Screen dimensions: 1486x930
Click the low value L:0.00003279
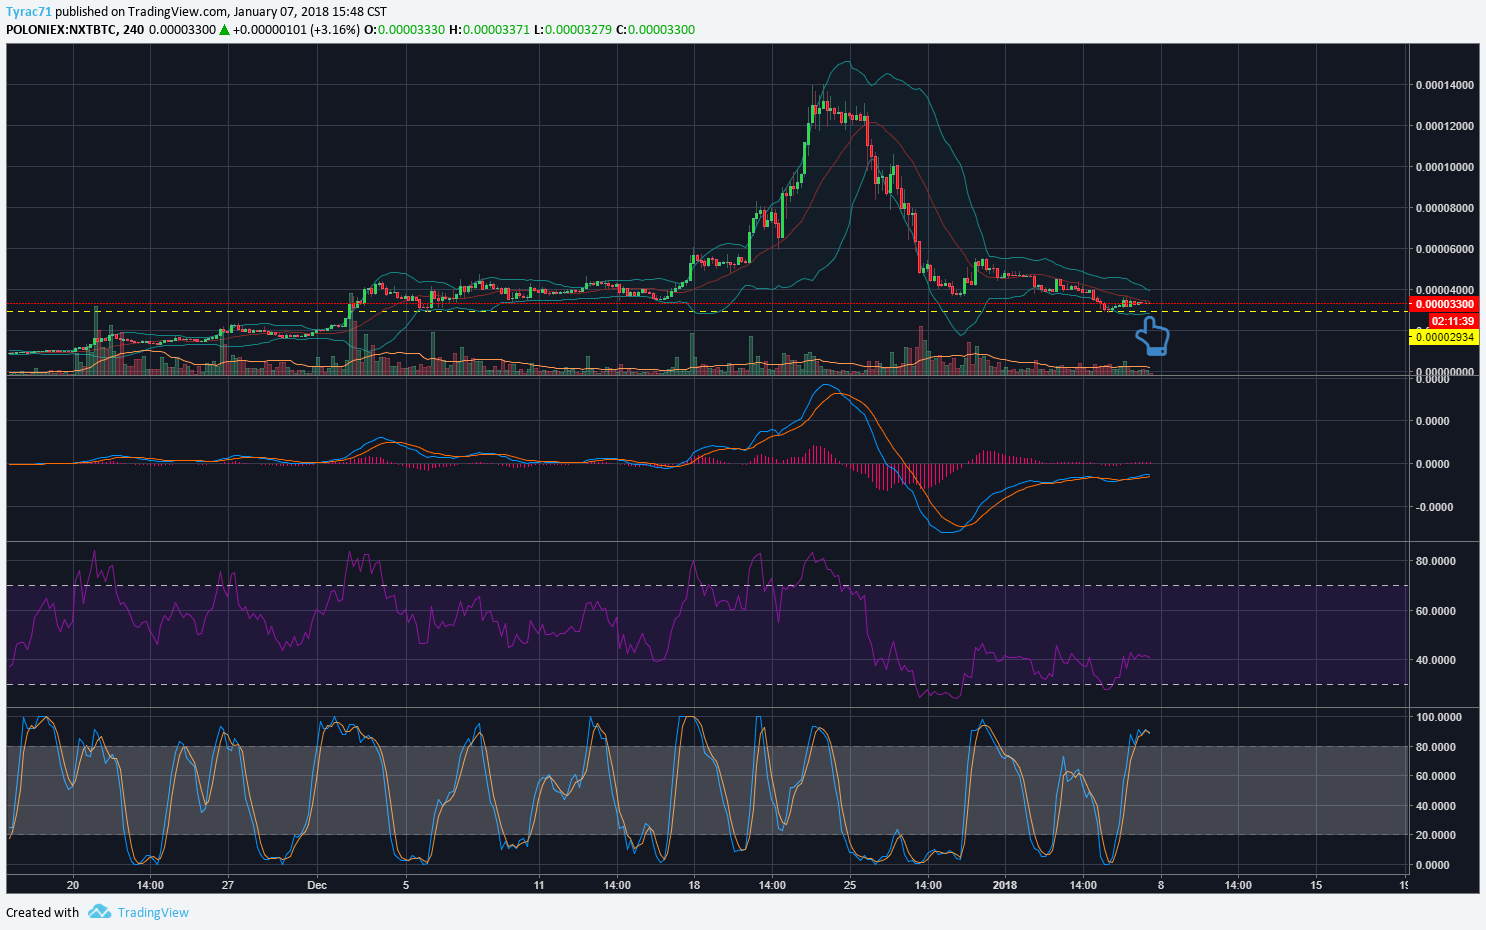click(x=572, y=29)
